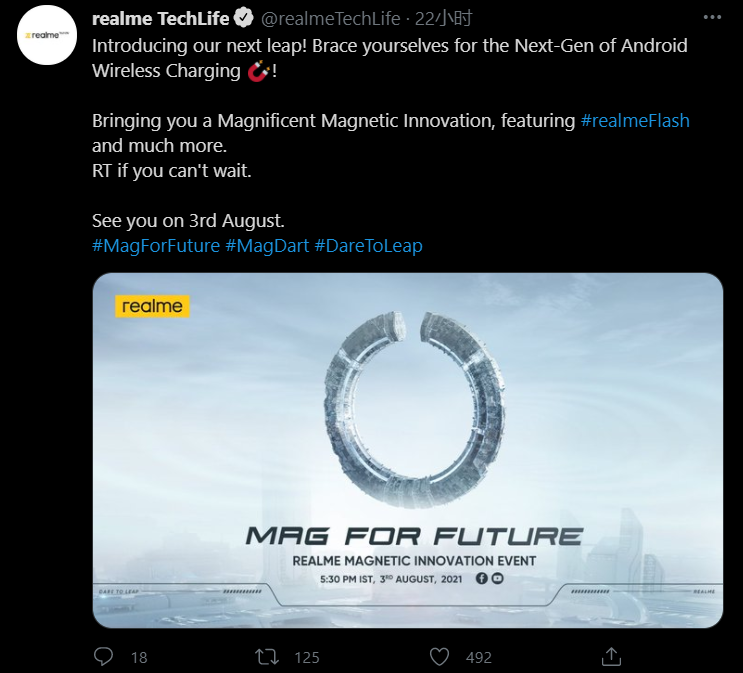743x673 pixels.
Task: Open the #MagDart hashtag
Action: pos(267,246)
